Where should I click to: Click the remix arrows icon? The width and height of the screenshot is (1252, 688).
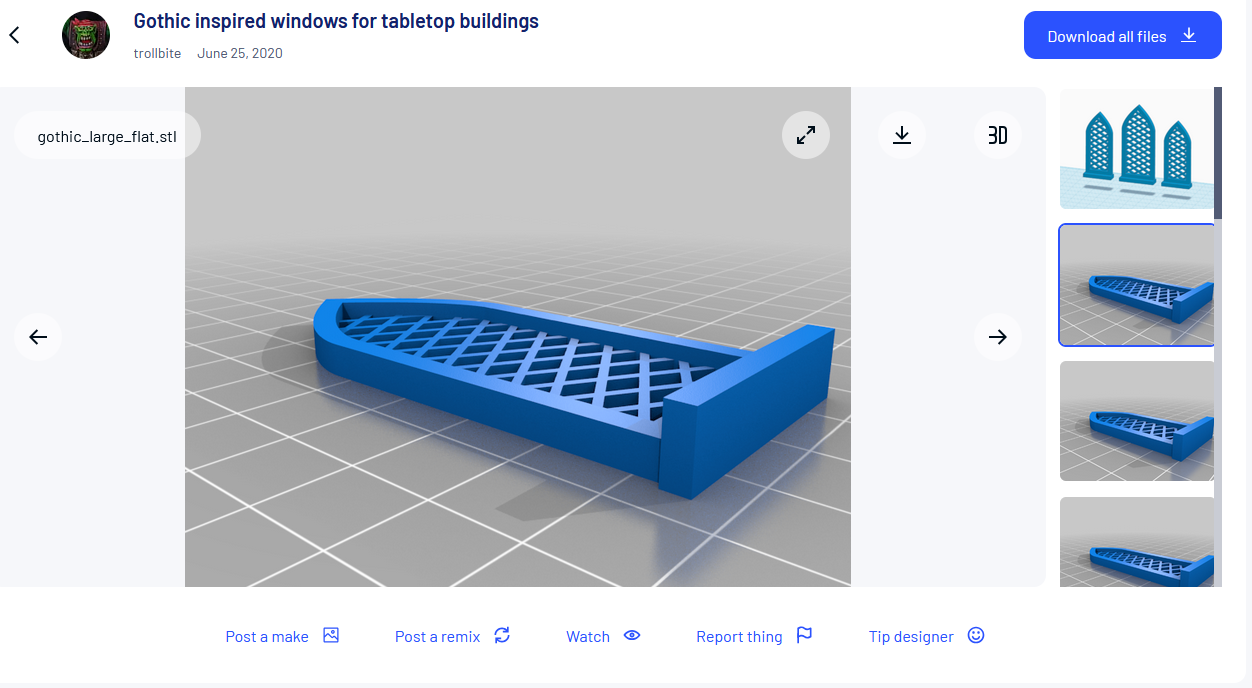click(502, 635)
